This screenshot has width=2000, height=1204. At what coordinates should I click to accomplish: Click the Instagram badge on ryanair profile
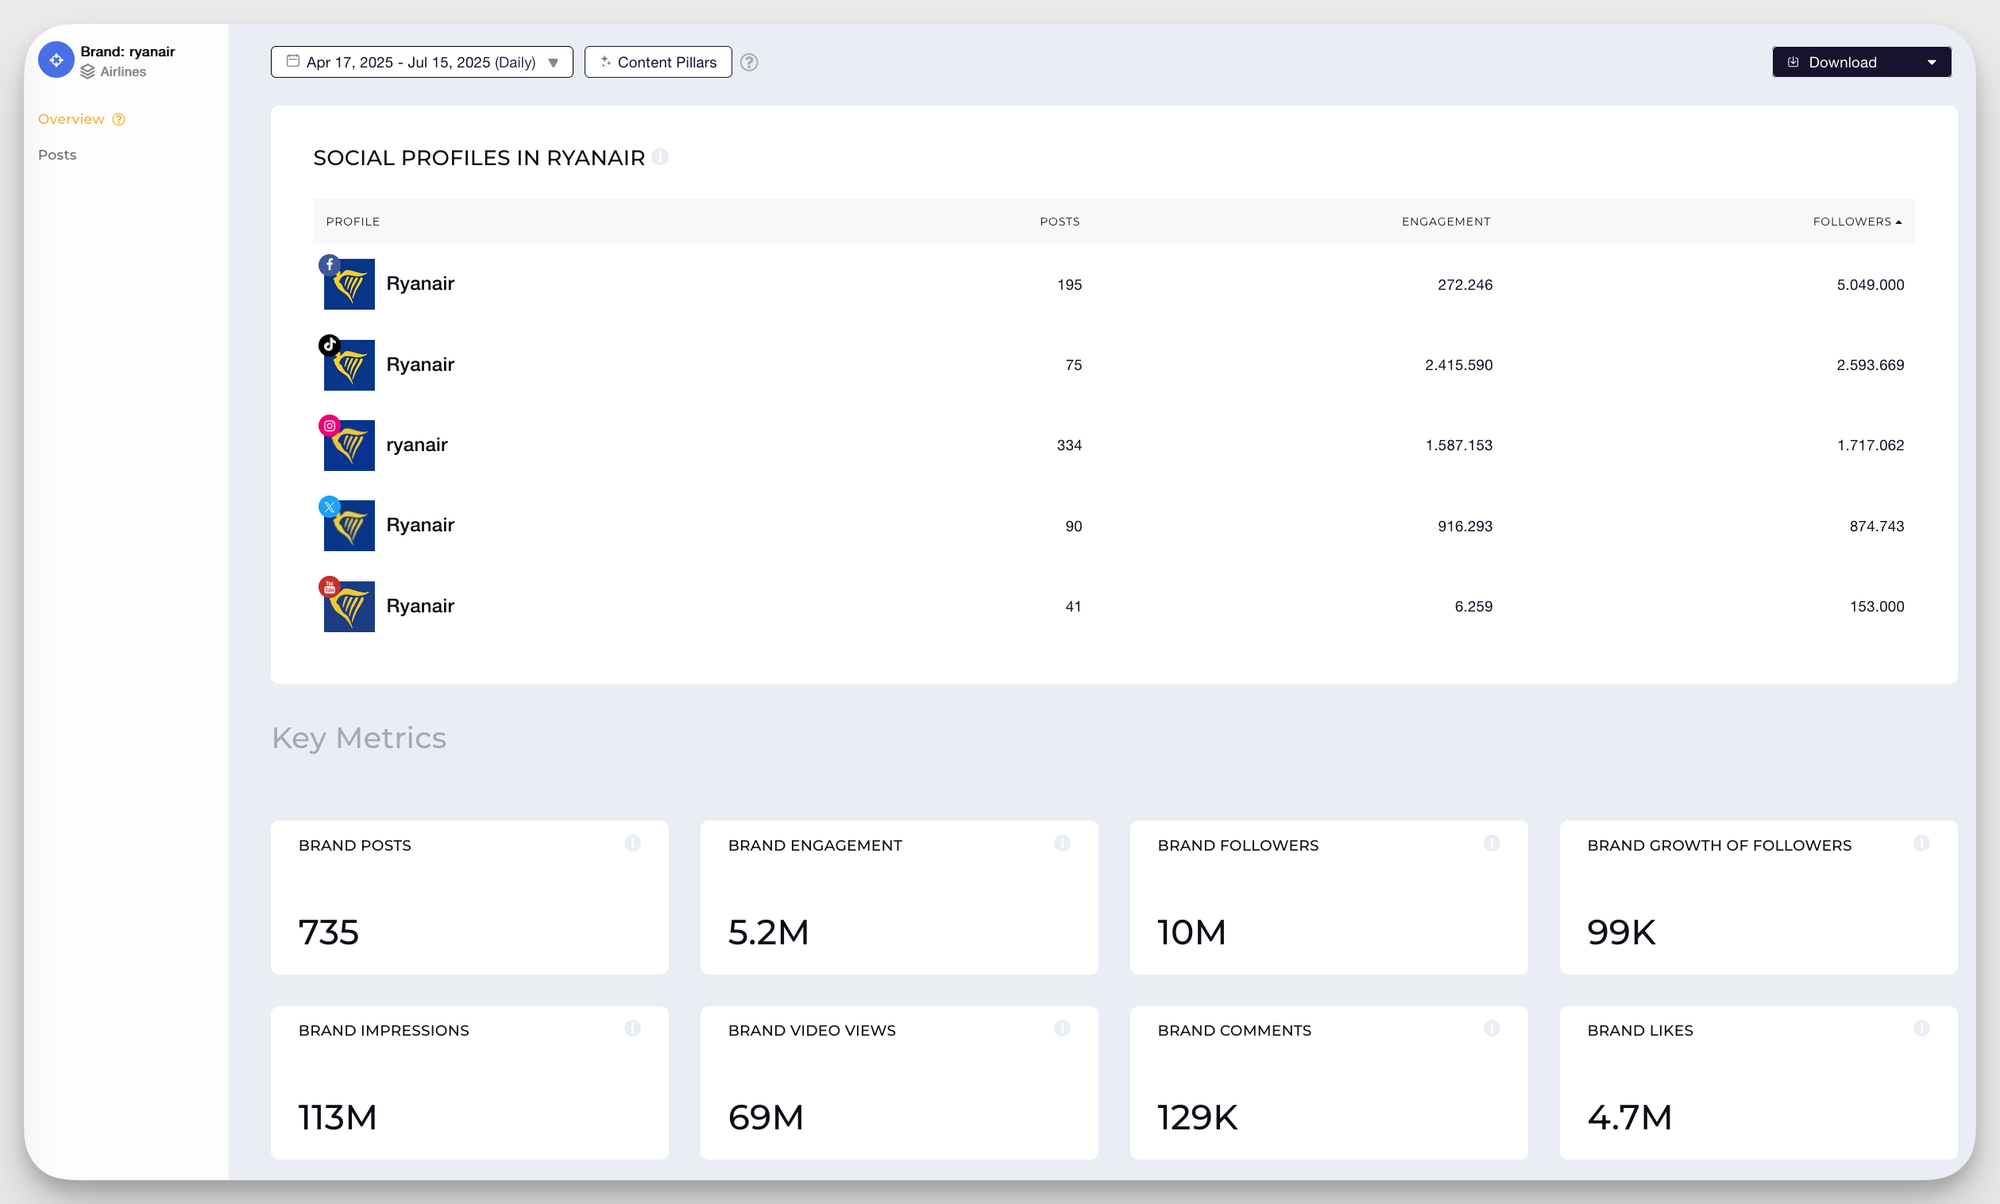tap(329, 426)
